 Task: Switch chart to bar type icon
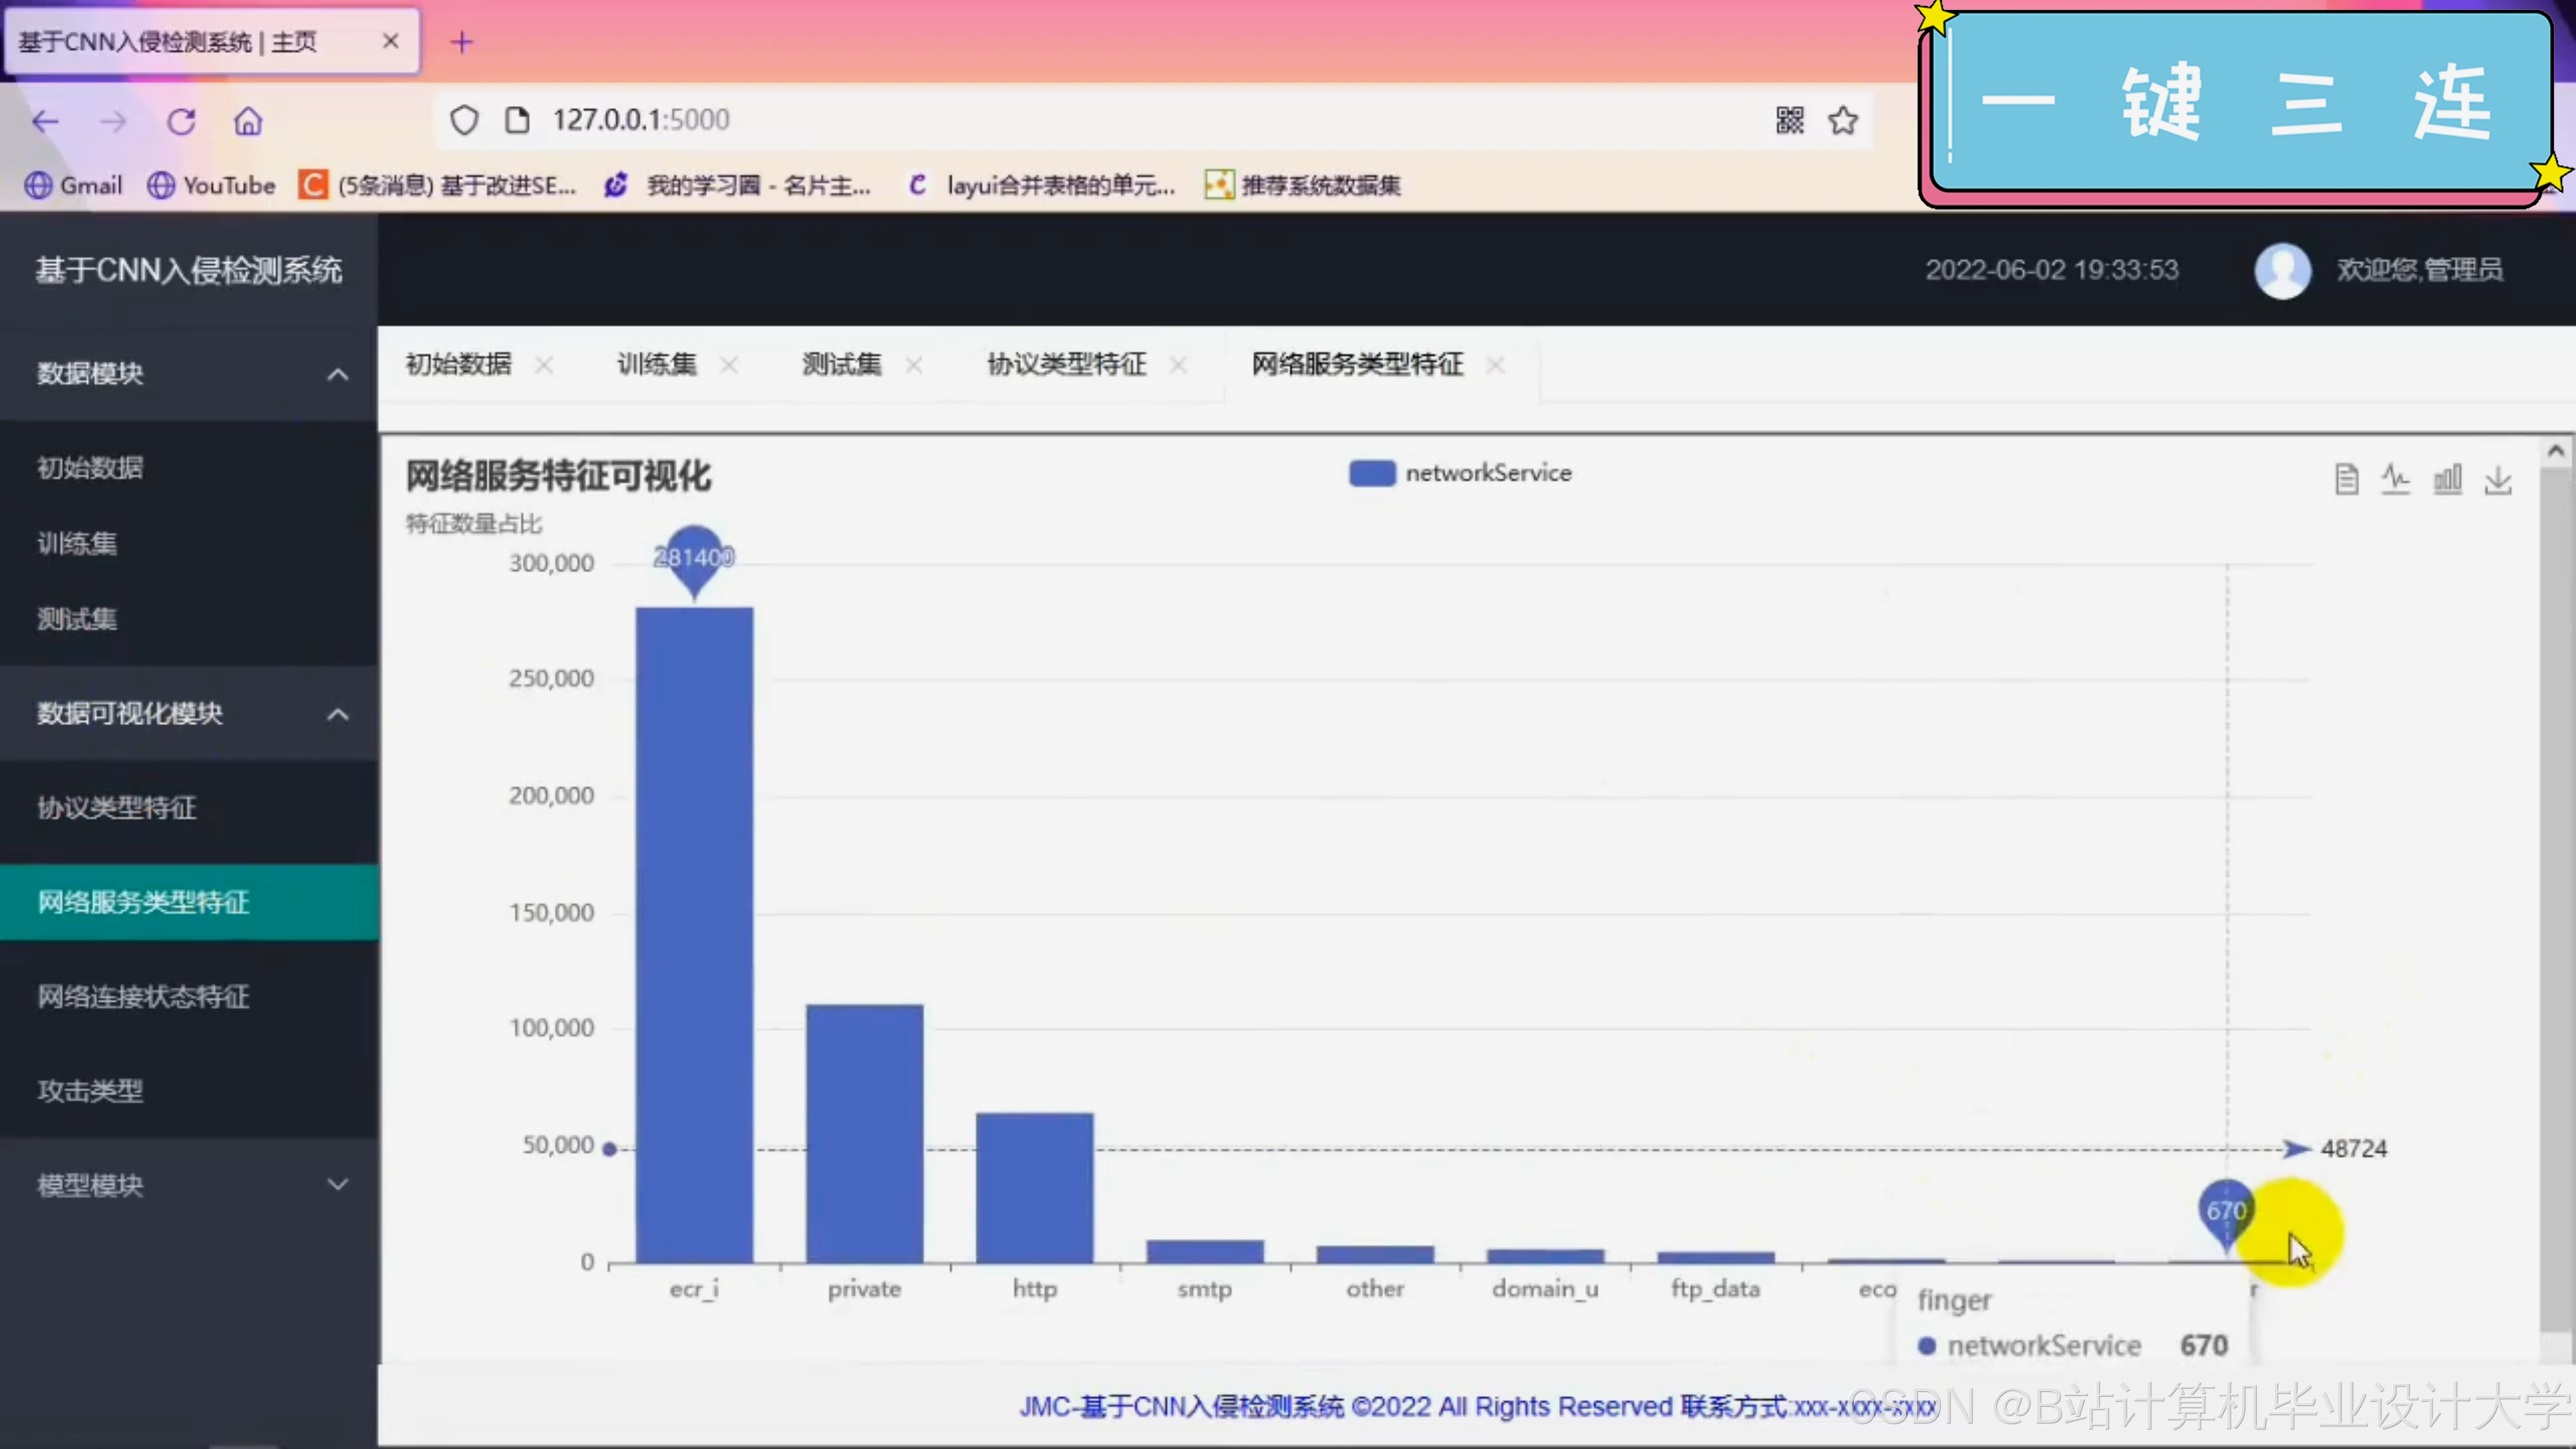coord(2447,480)
